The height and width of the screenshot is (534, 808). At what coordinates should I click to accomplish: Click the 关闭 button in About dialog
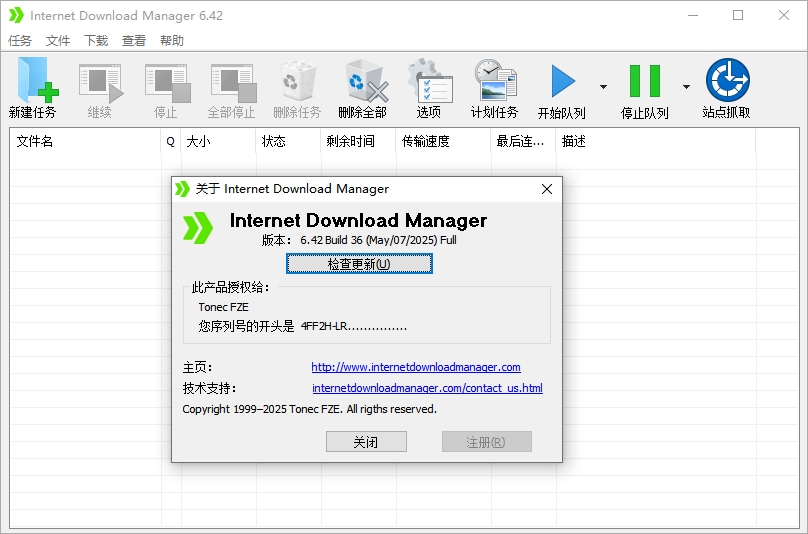click(x=366, y=442)
